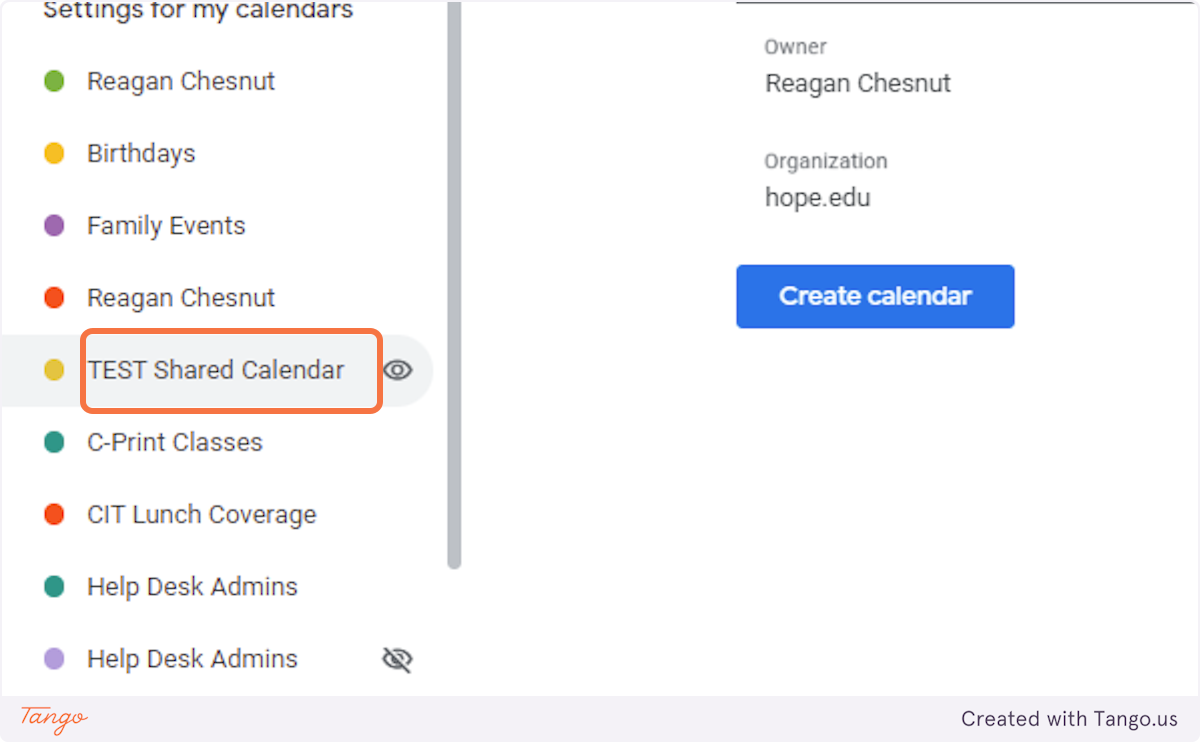Click the teal dot next to C-Print Classes

54,442
